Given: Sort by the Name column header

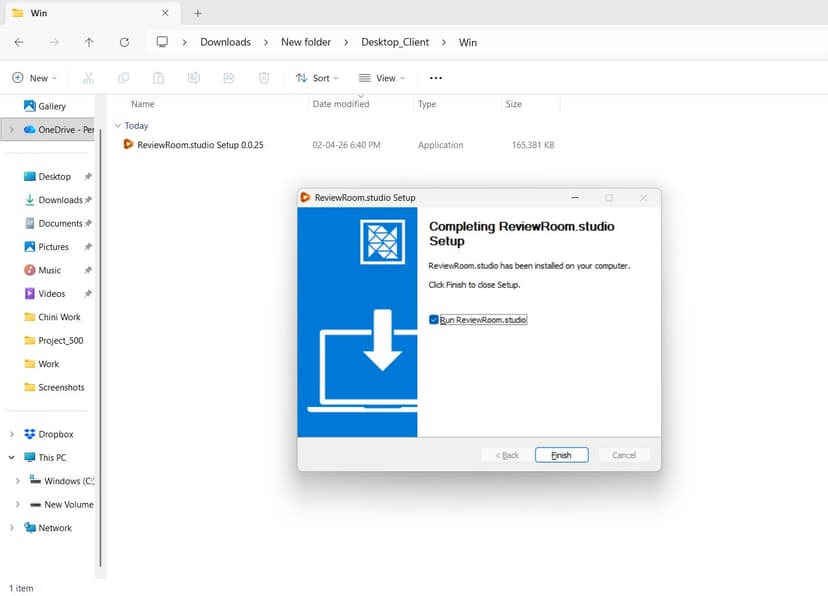Looking at the screenshot, I should click(x=143, y=104).
